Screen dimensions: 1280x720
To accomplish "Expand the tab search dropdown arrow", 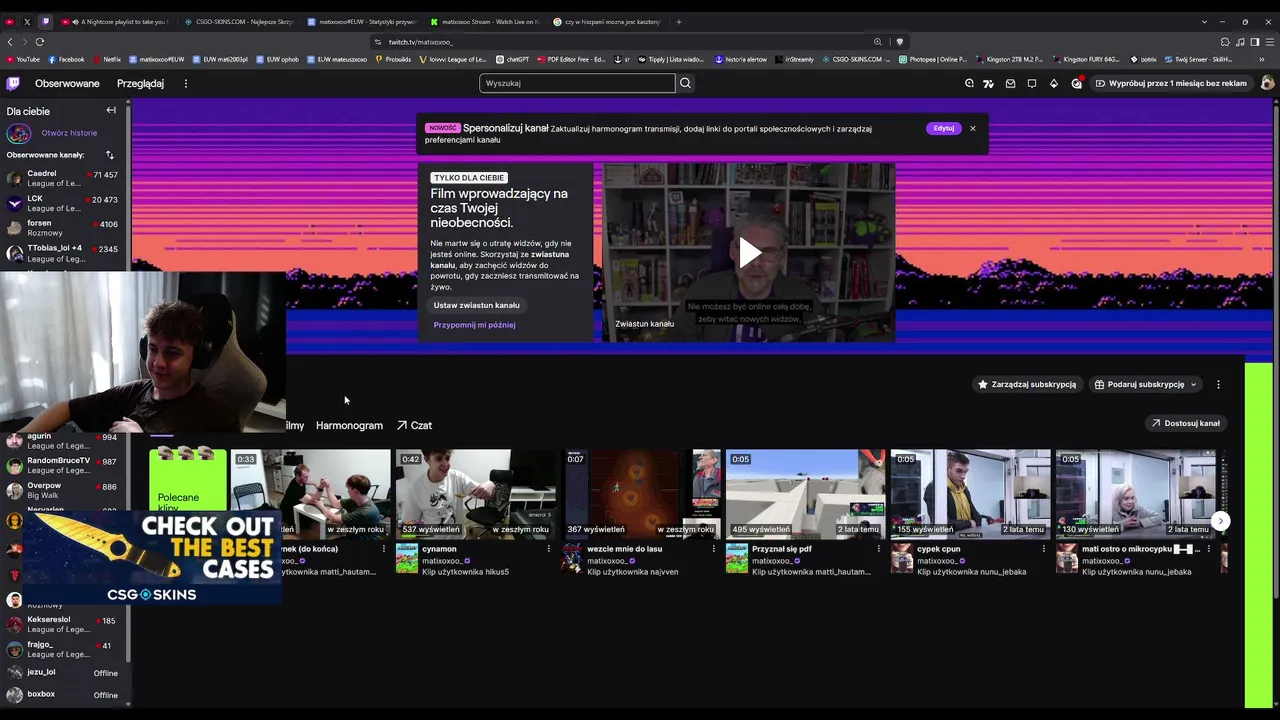I will pyautogui.click(x=1204, y=21).
